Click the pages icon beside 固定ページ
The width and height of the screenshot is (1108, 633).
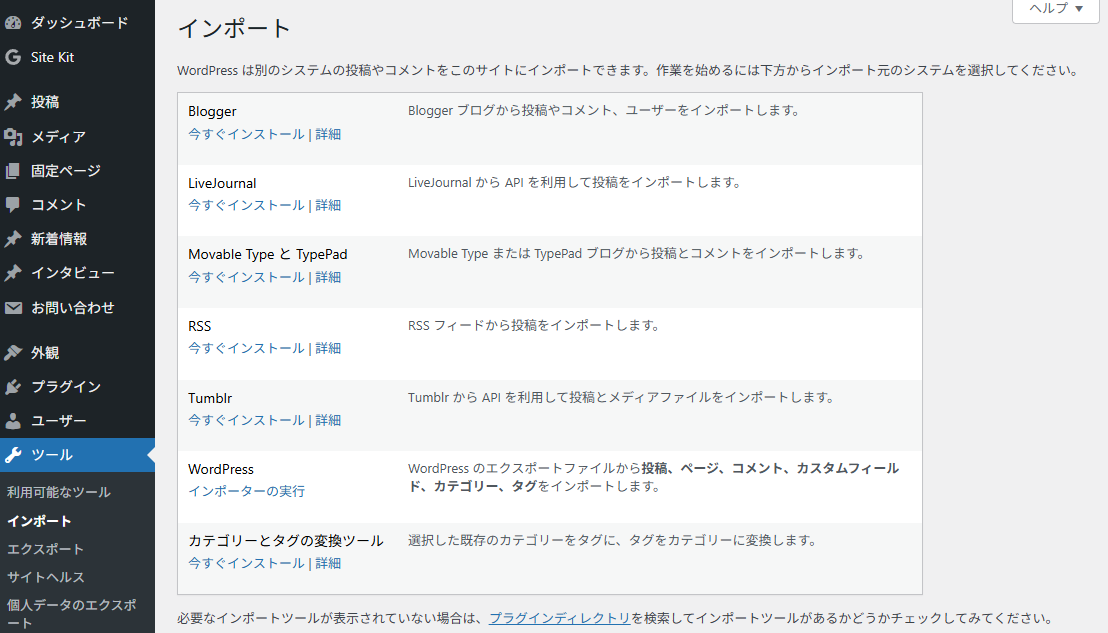[x=13, y=171]
